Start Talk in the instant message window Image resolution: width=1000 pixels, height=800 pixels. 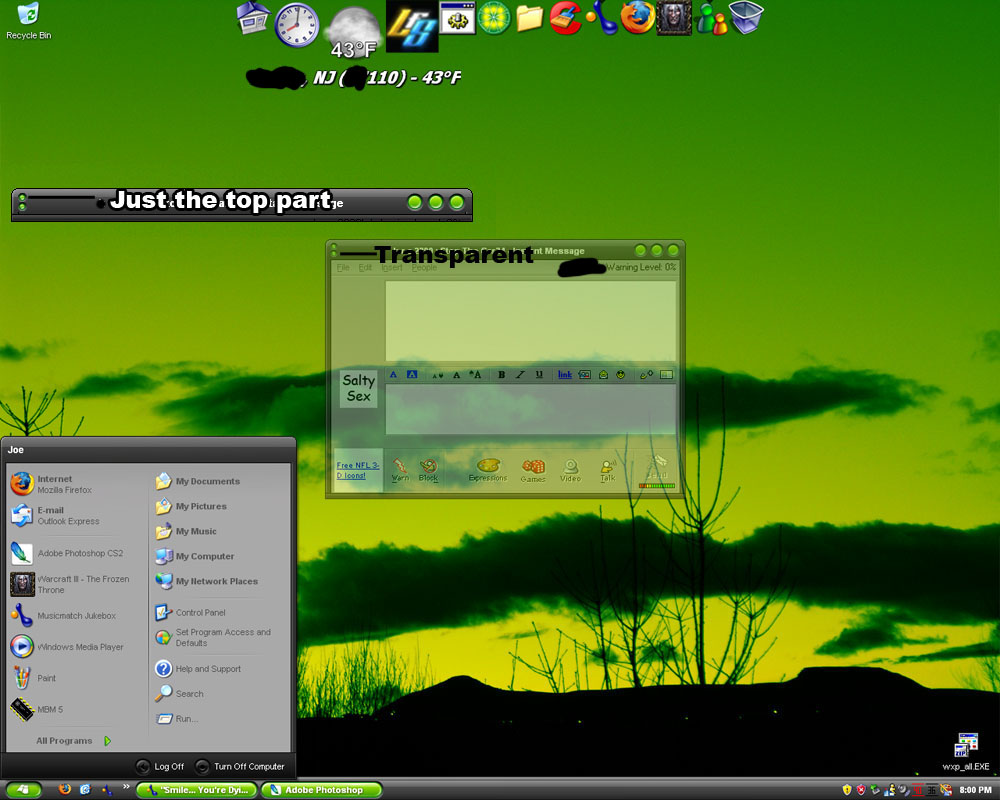click(608, 470)
